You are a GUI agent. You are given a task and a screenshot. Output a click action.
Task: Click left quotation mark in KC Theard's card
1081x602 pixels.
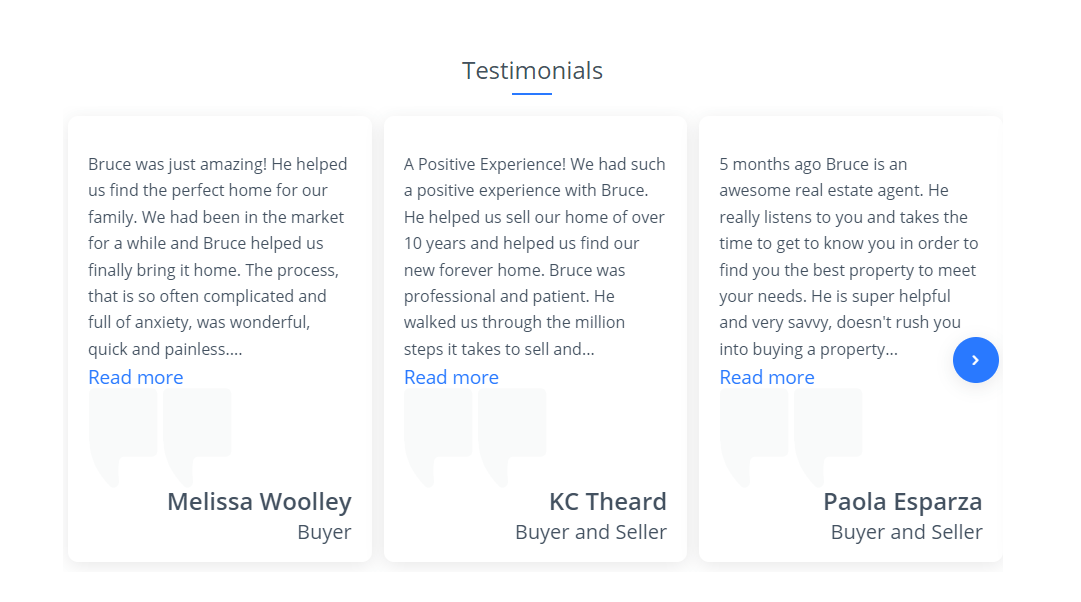click(x=438, y=430)
